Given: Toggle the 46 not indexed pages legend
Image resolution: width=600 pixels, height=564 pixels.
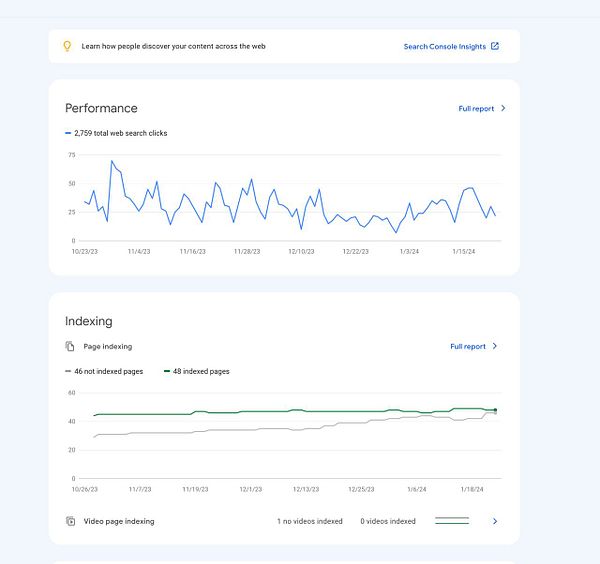Looking at the screenshot, I should click(104, 371).
